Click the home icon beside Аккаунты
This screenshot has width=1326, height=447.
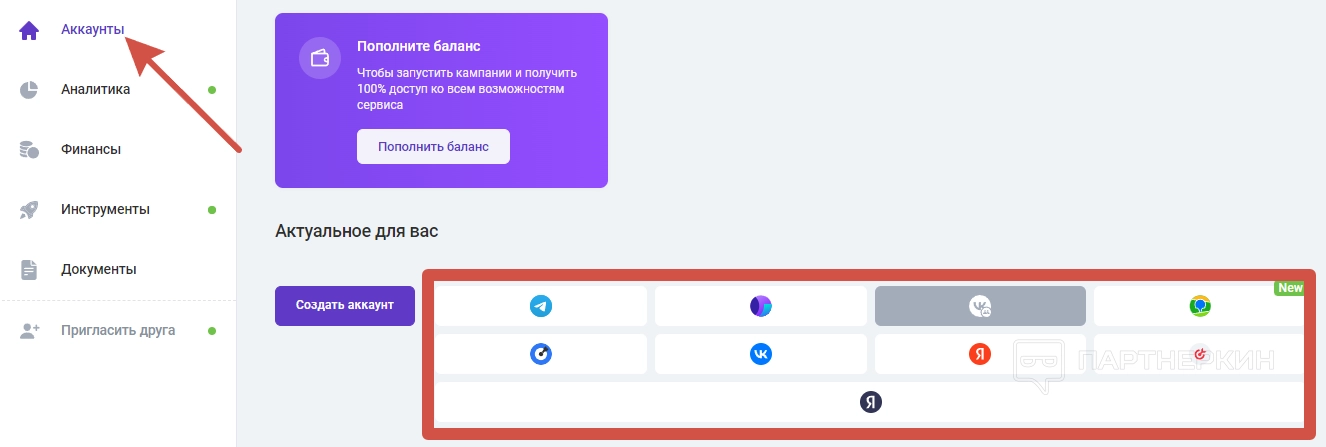[29, 30]
